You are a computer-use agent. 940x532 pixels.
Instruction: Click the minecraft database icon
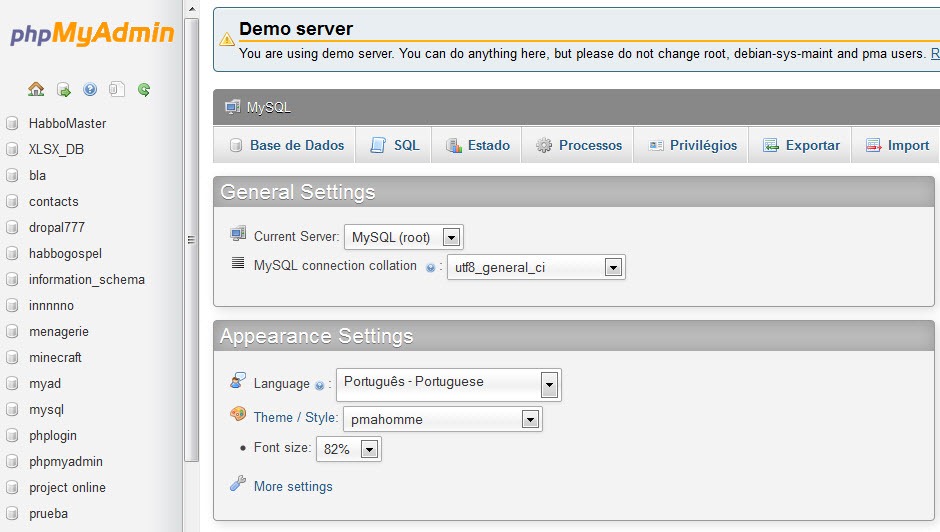click(x=12, y=357)
